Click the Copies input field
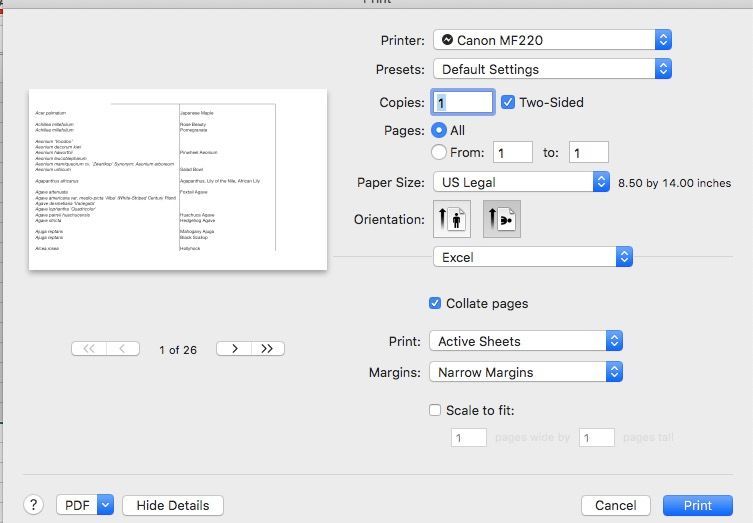 point(463,102)
